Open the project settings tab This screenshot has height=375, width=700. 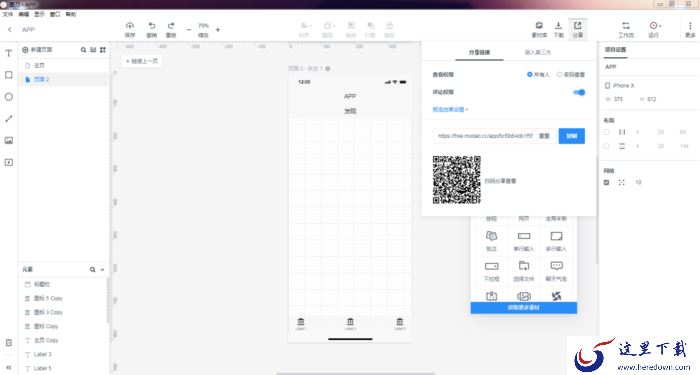pos(616,50)
